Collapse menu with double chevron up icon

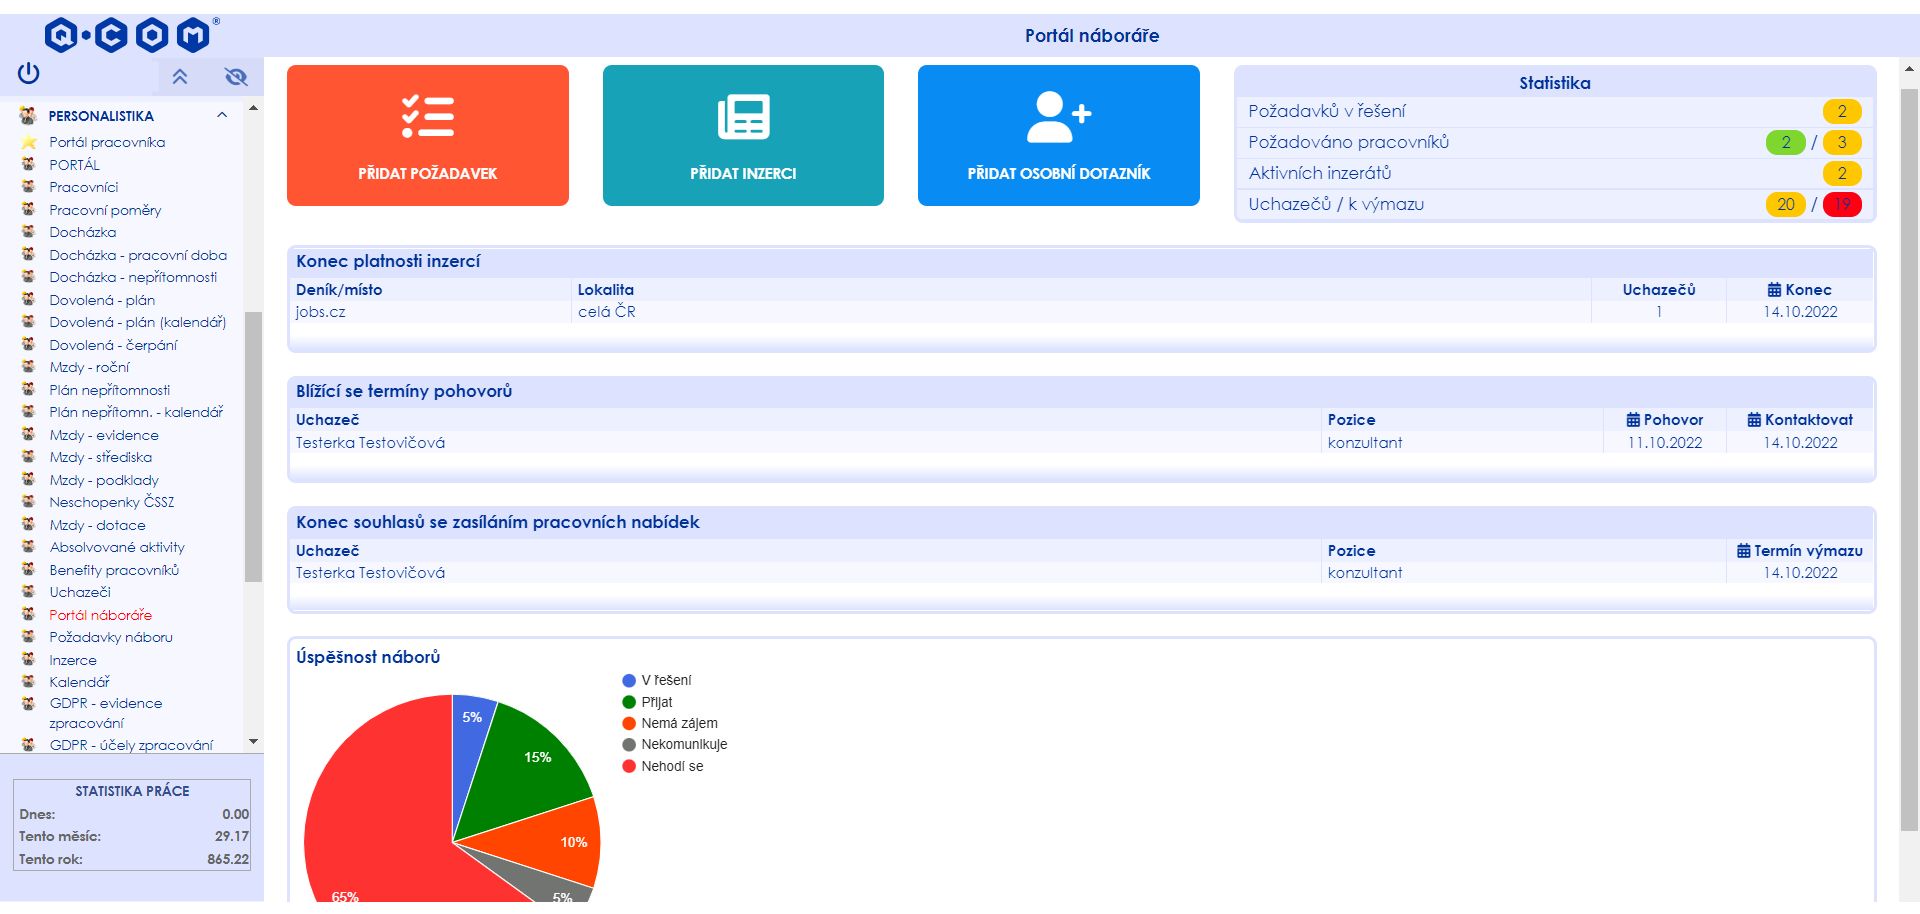[180, 76]
